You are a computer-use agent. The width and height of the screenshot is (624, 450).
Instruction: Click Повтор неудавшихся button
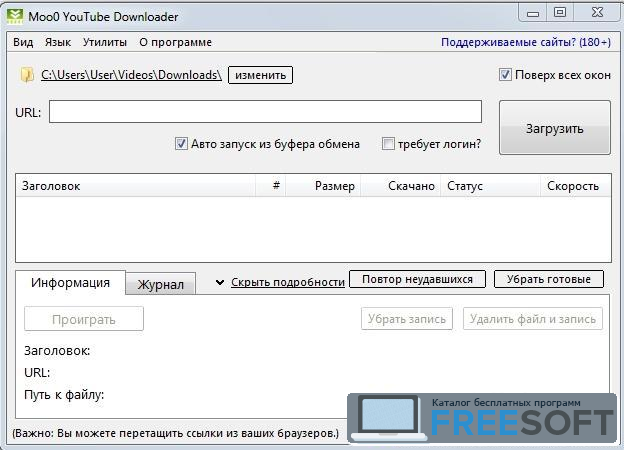[x=417, y=279]
